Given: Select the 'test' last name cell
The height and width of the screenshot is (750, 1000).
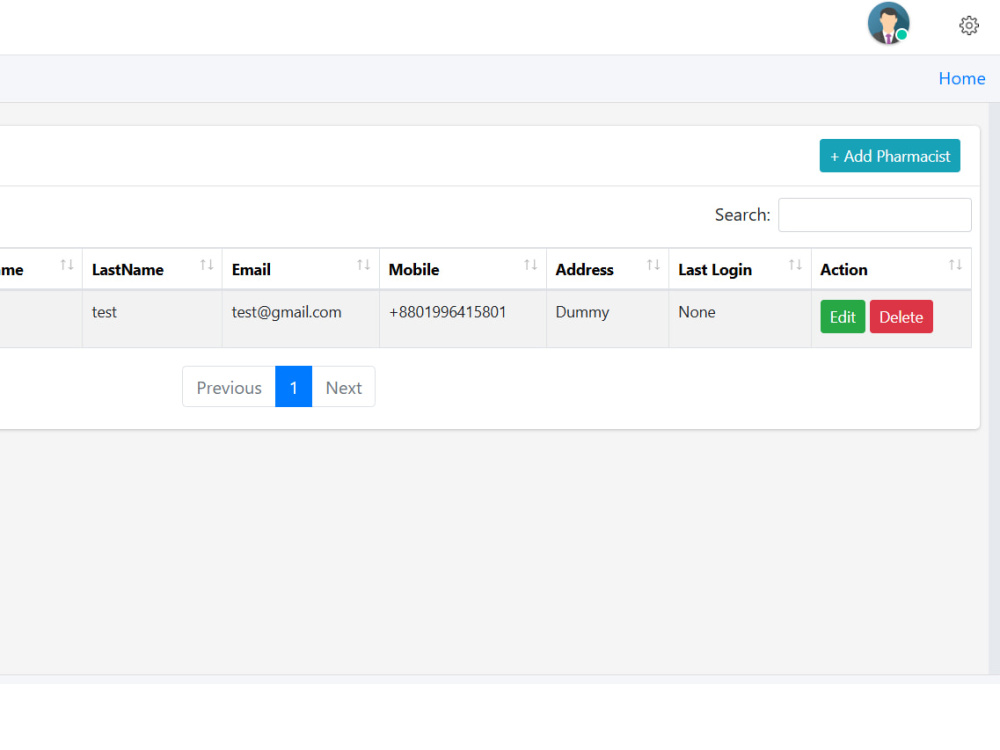Looking at the screenshot, I should [x=152, y=319].
